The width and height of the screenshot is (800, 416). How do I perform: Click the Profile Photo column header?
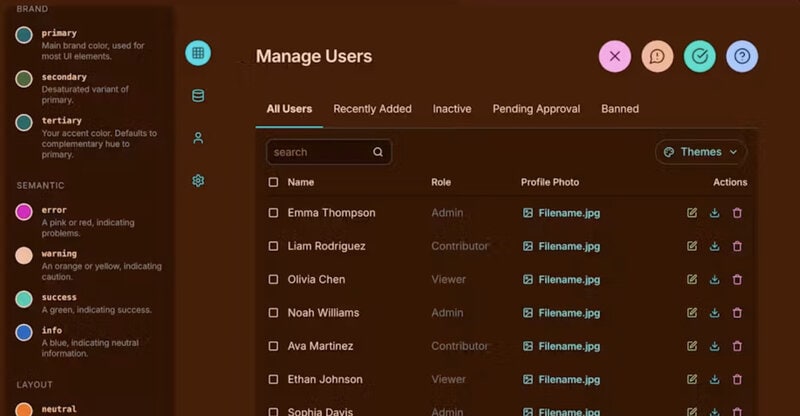click(x=550, y=182)
